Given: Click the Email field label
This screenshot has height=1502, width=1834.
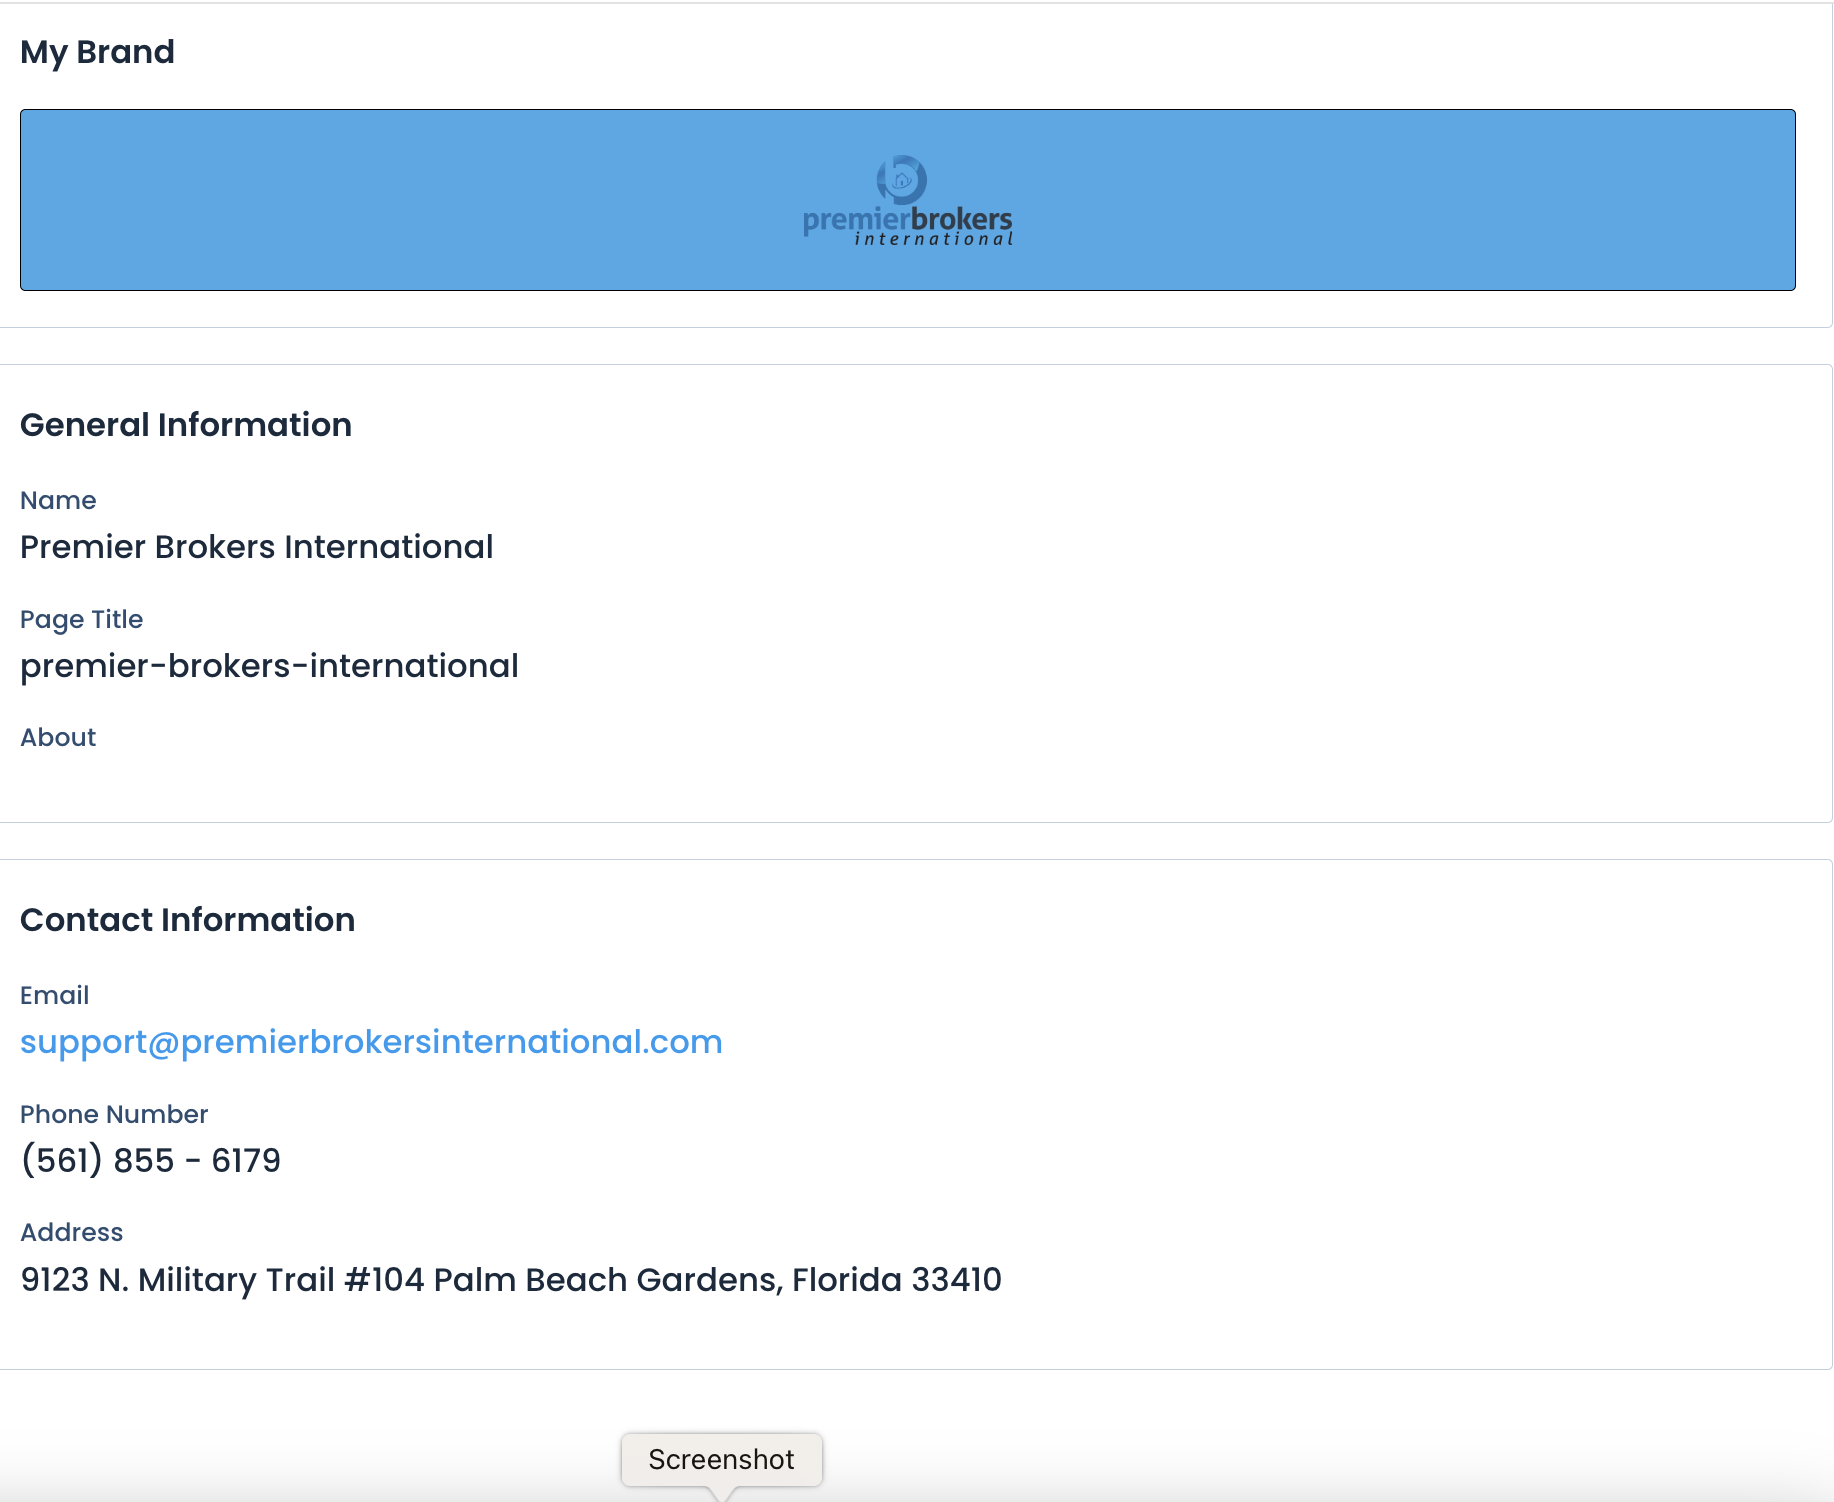Looking at the screenshot, I should [x=54, y=995].
